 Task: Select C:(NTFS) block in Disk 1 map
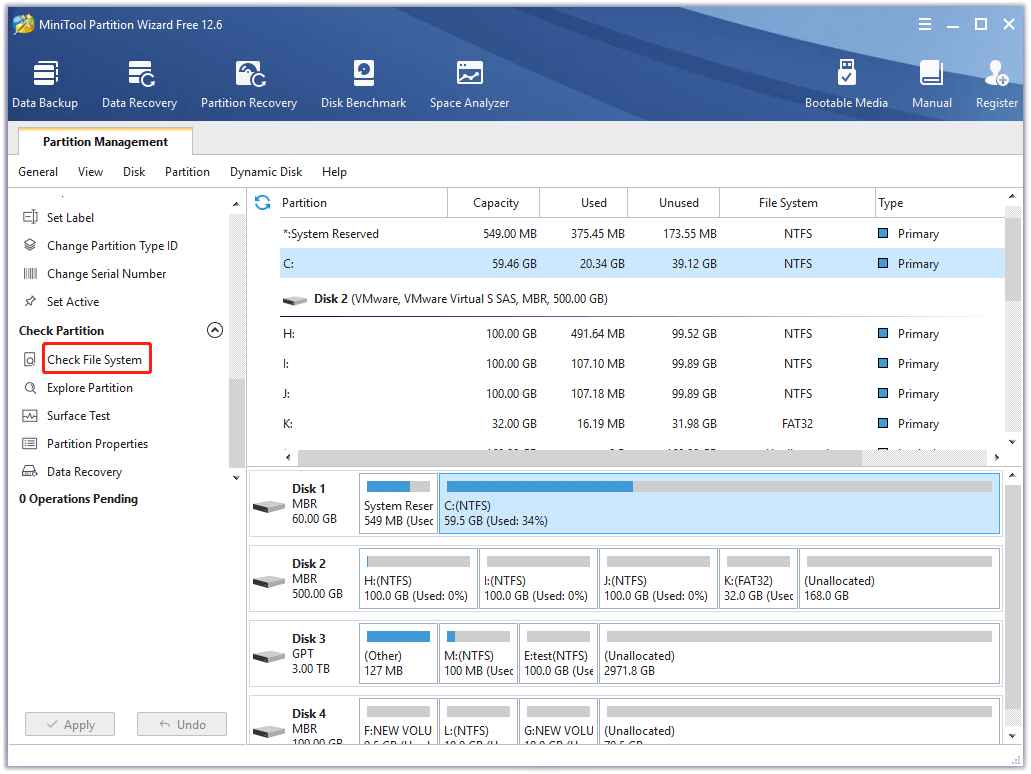click(719, 504)
